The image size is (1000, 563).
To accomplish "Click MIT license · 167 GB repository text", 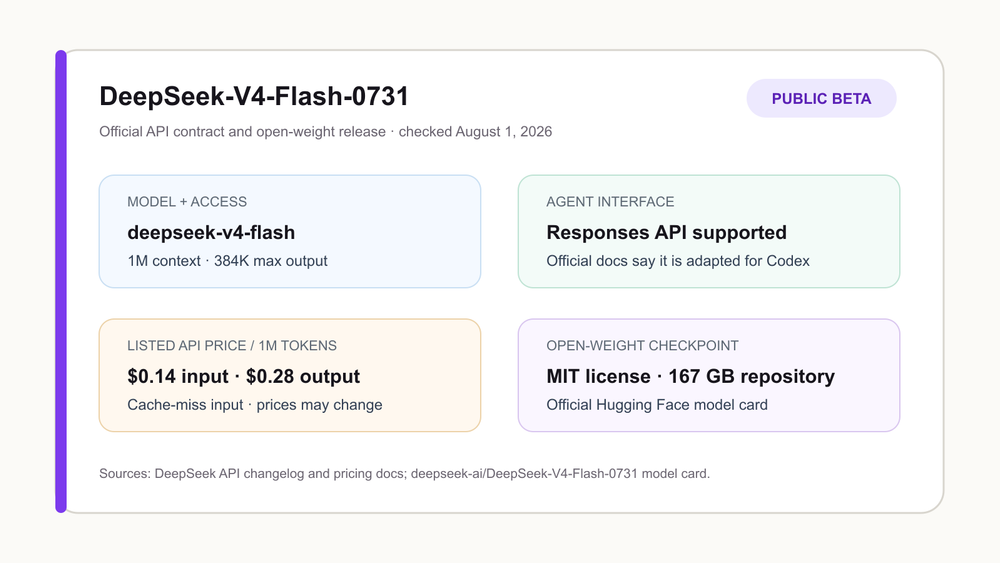I will pyautogui.click(x=691, y=376).
